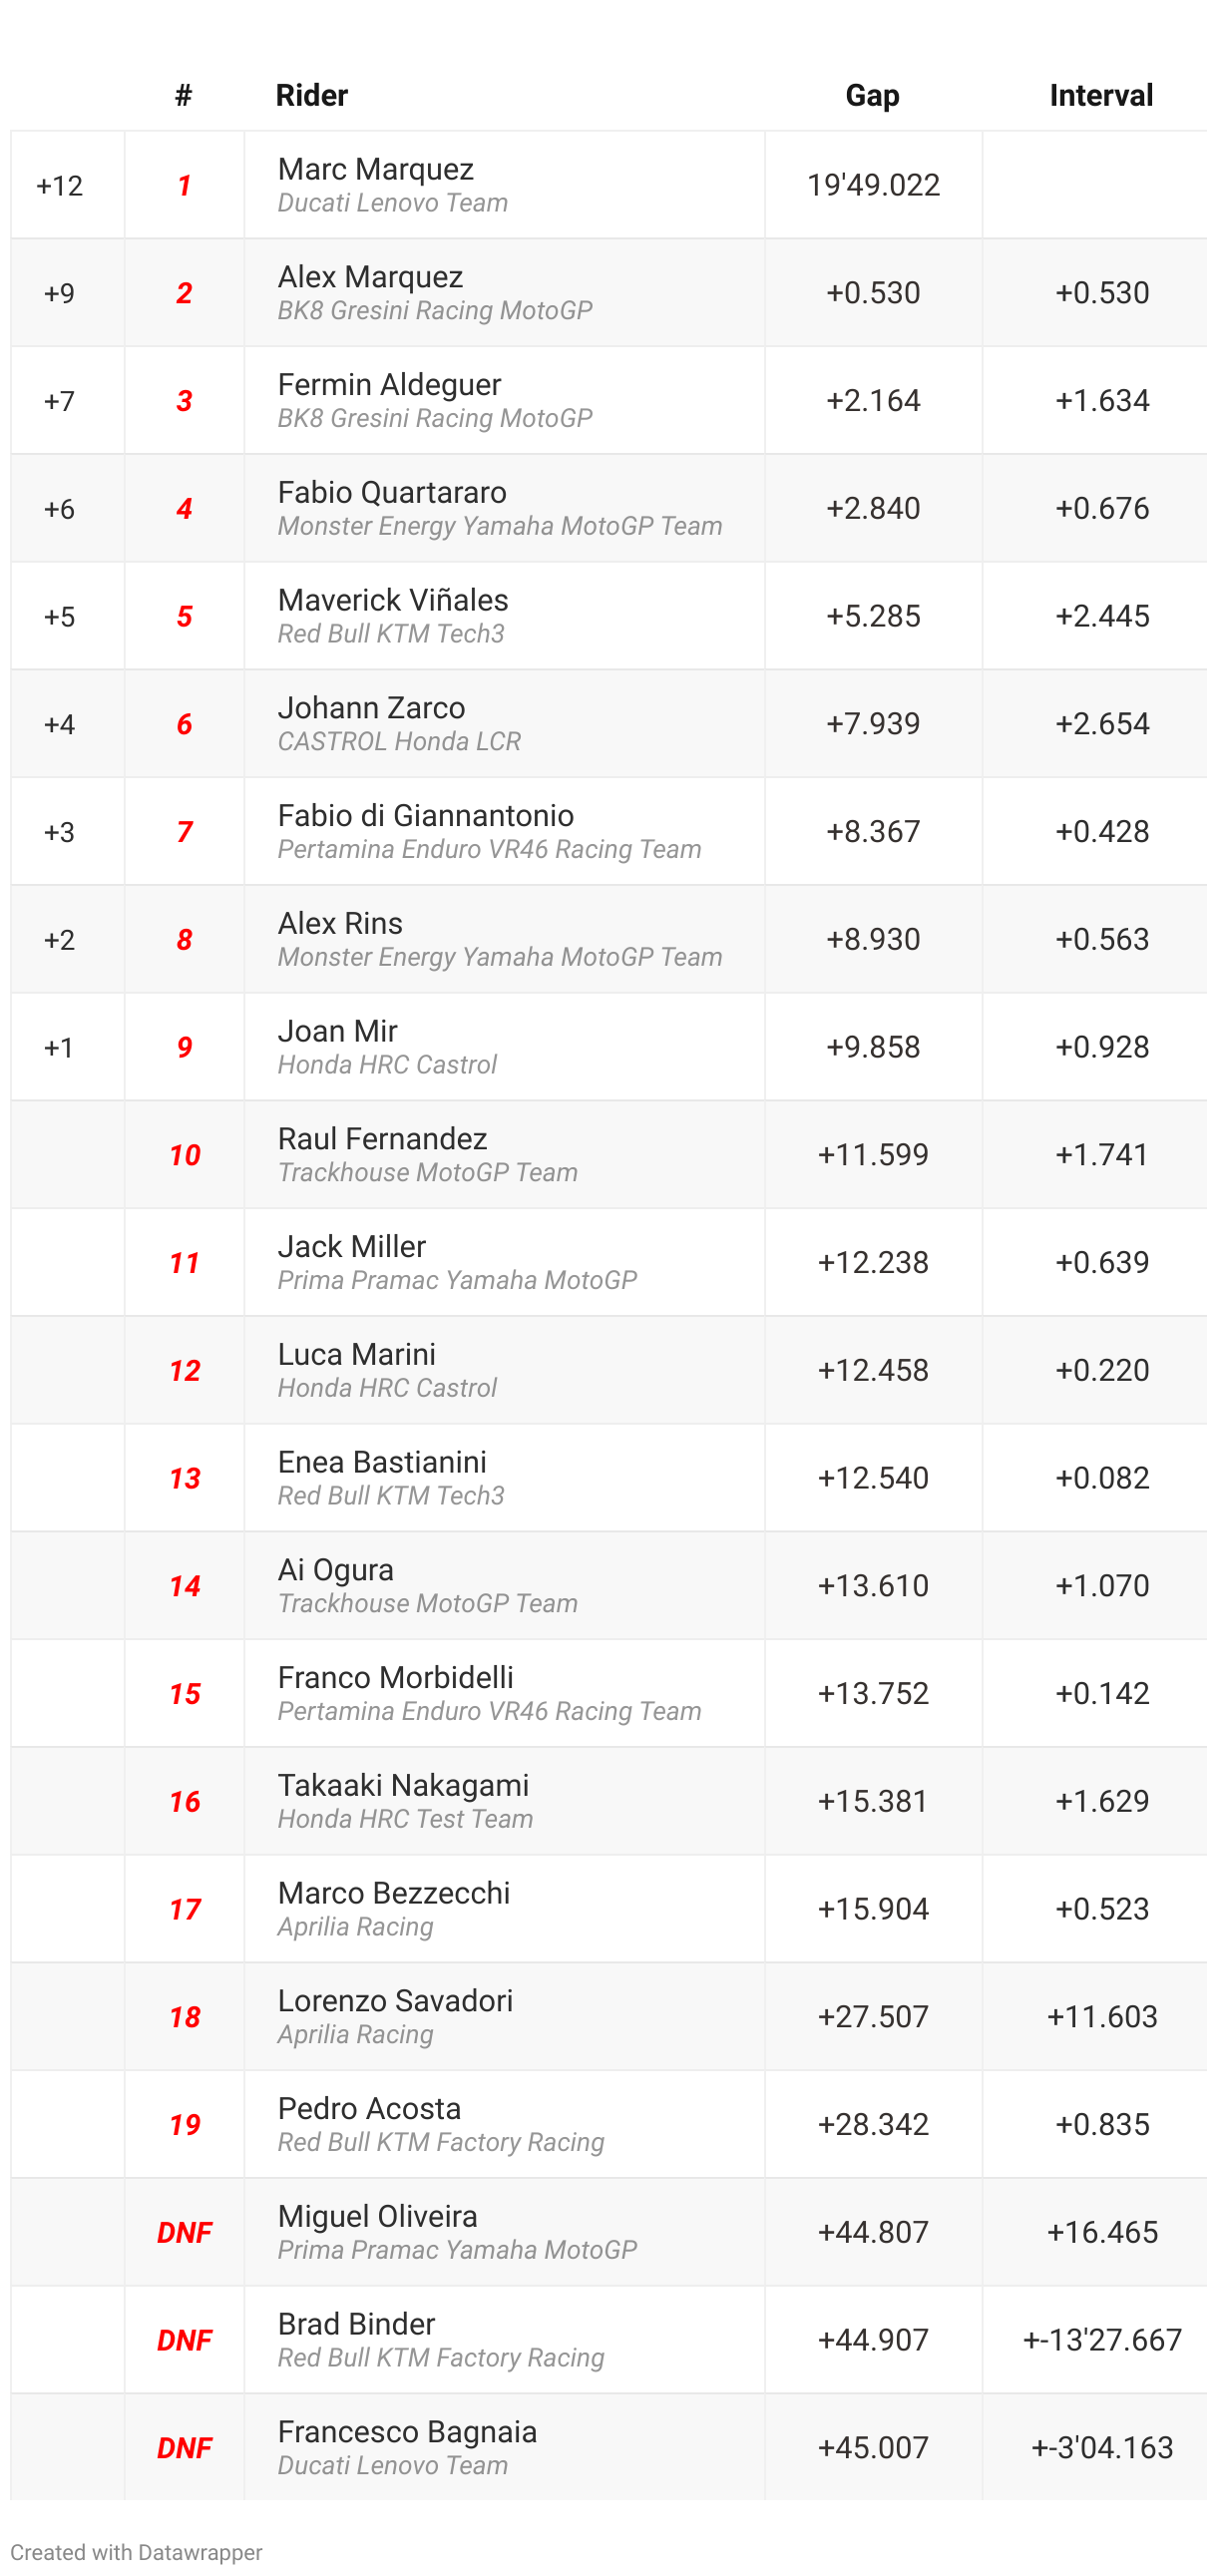Image resolution: width=1217 pixels, height=2576 pixels.
Task: Click the Interval column header
Action: tap(1100, 96)
